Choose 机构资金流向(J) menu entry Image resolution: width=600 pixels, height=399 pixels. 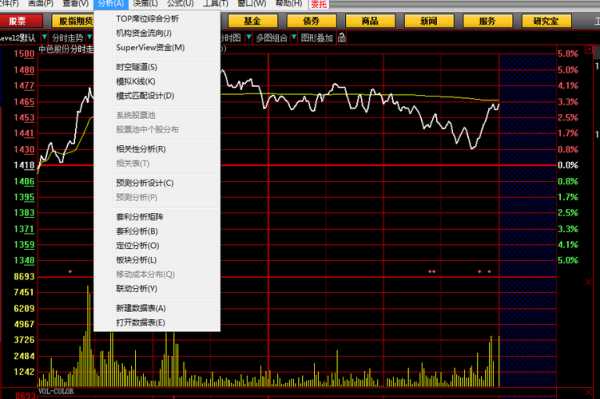click(x=144, y=33)
